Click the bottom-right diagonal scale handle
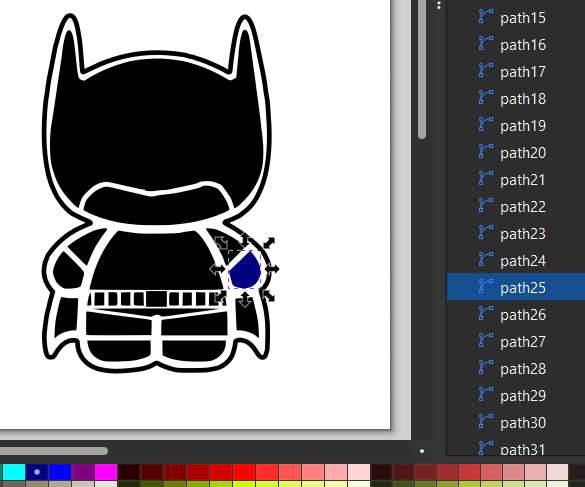 (x=269, y=296)
